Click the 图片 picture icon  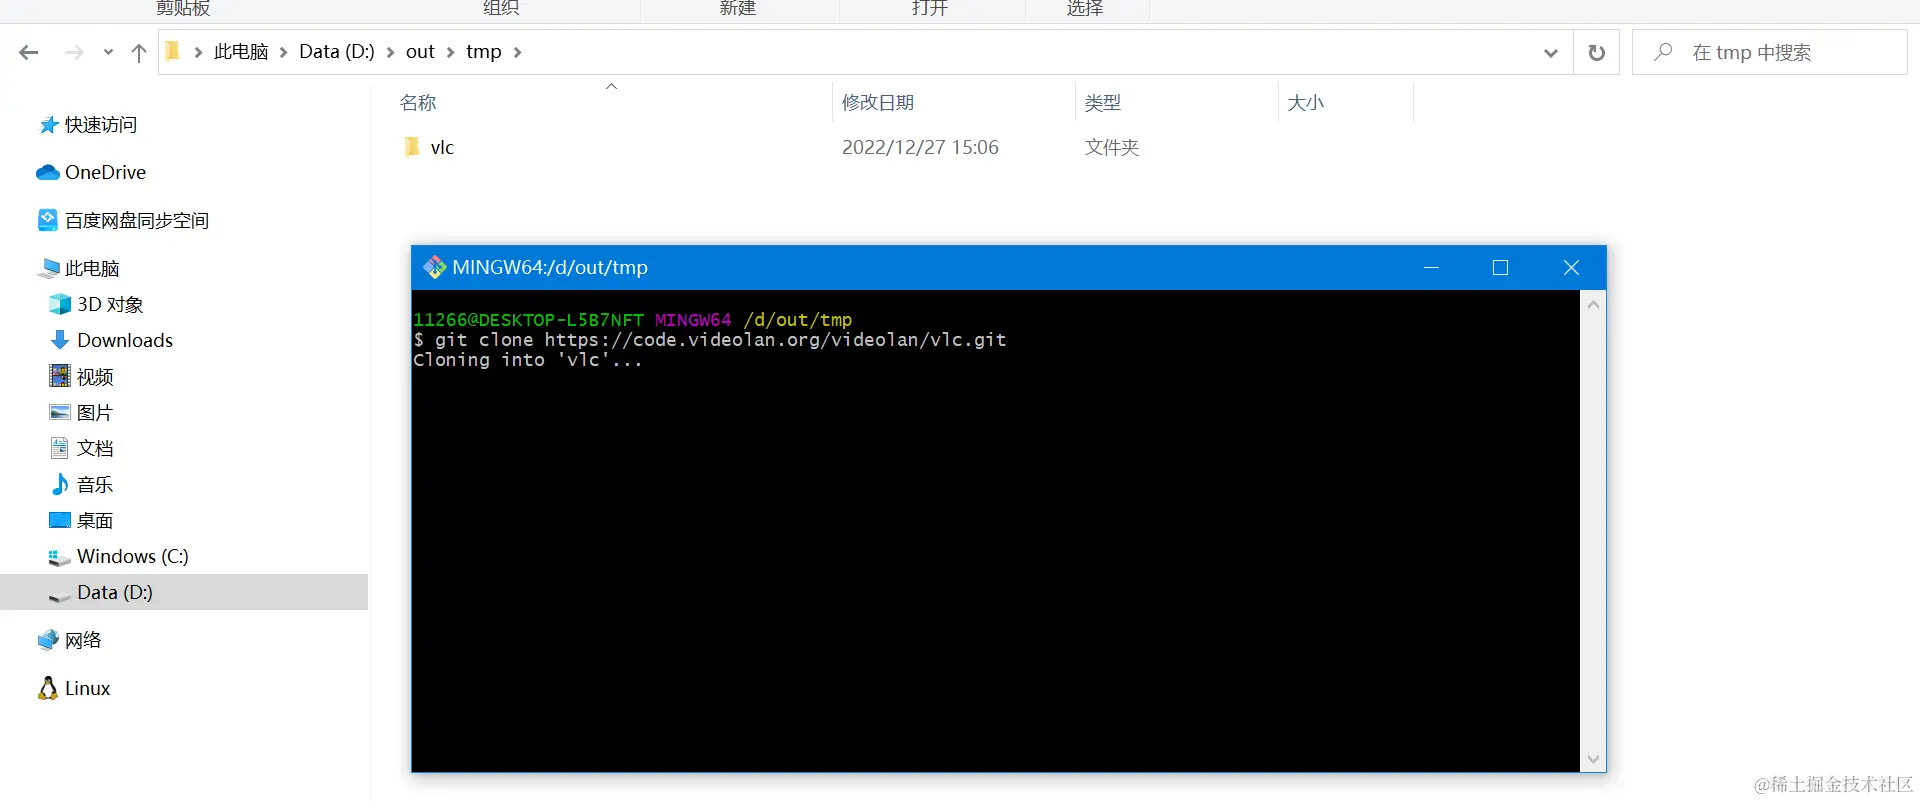tap(60, 412)
